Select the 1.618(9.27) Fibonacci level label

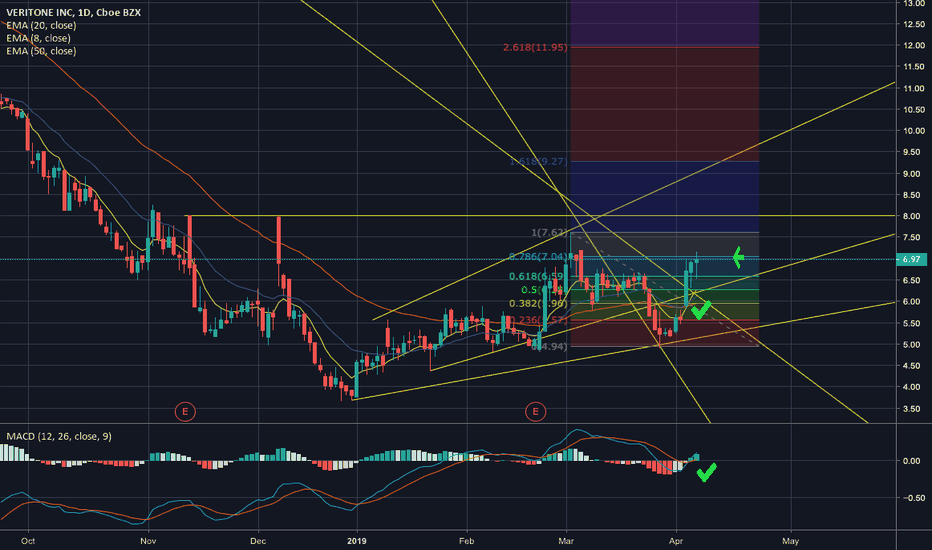tap(539, 161)
